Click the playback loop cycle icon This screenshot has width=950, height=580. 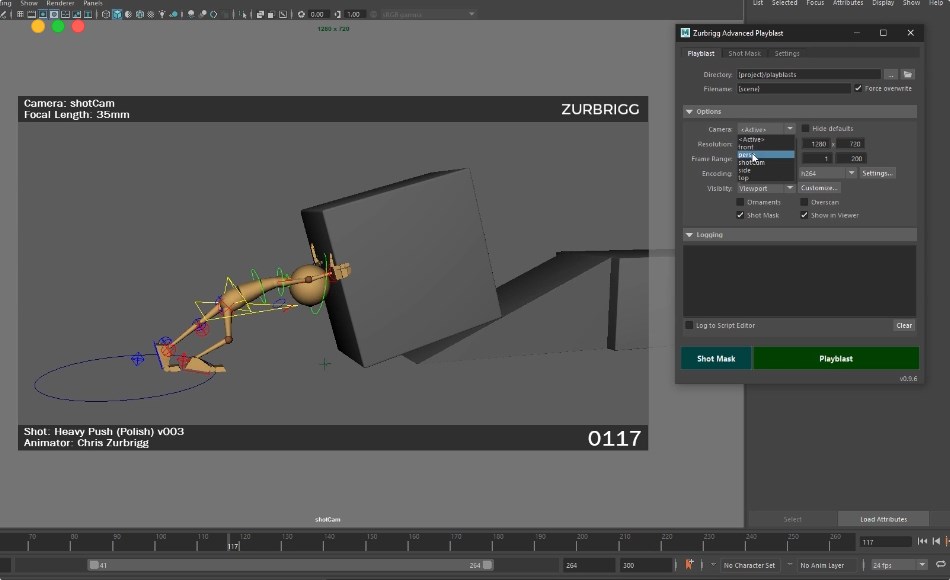tap(941, 564)
